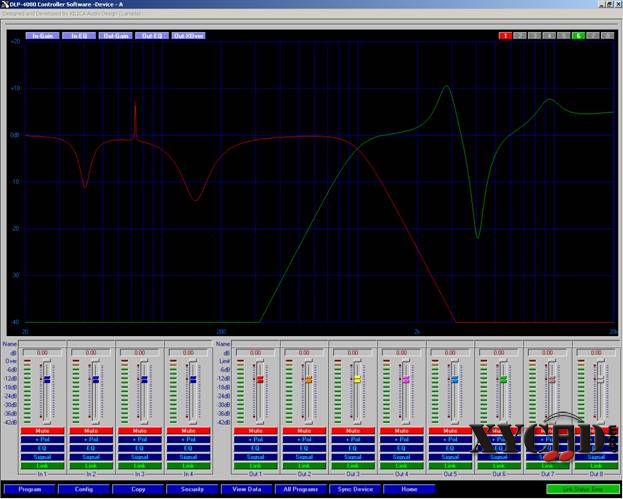623x499 pixels.
Task: Click the light blue Out 5 fader handle
Action: pyautogui.click(x=455, y=379)
